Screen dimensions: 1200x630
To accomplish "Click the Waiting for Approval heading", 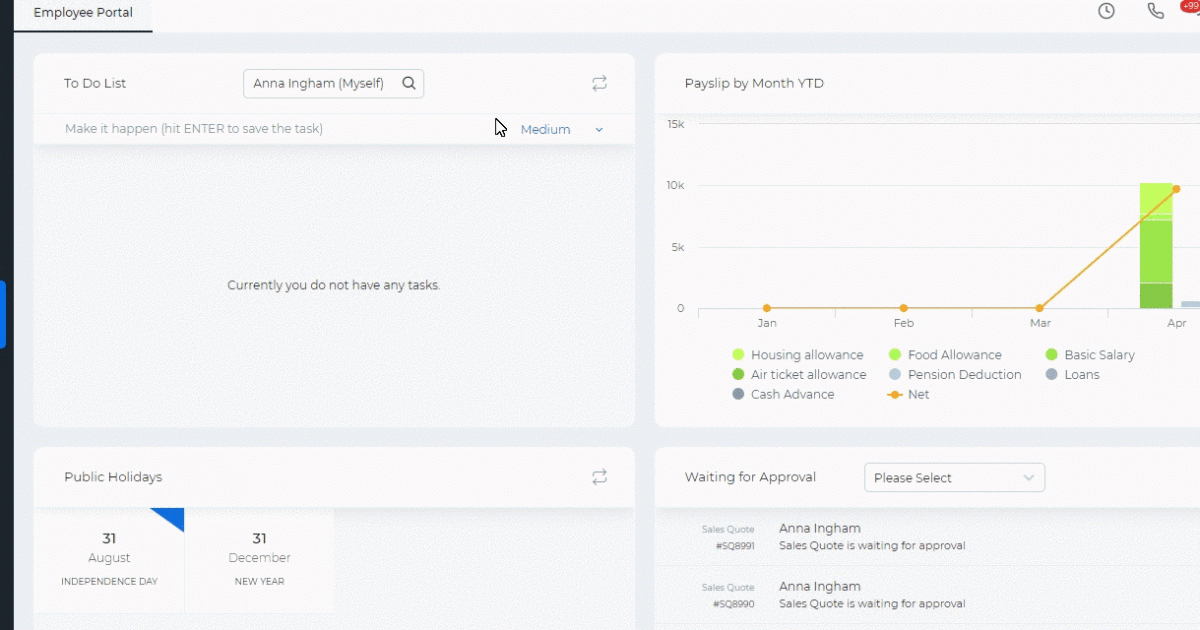I will click(750, 477).
